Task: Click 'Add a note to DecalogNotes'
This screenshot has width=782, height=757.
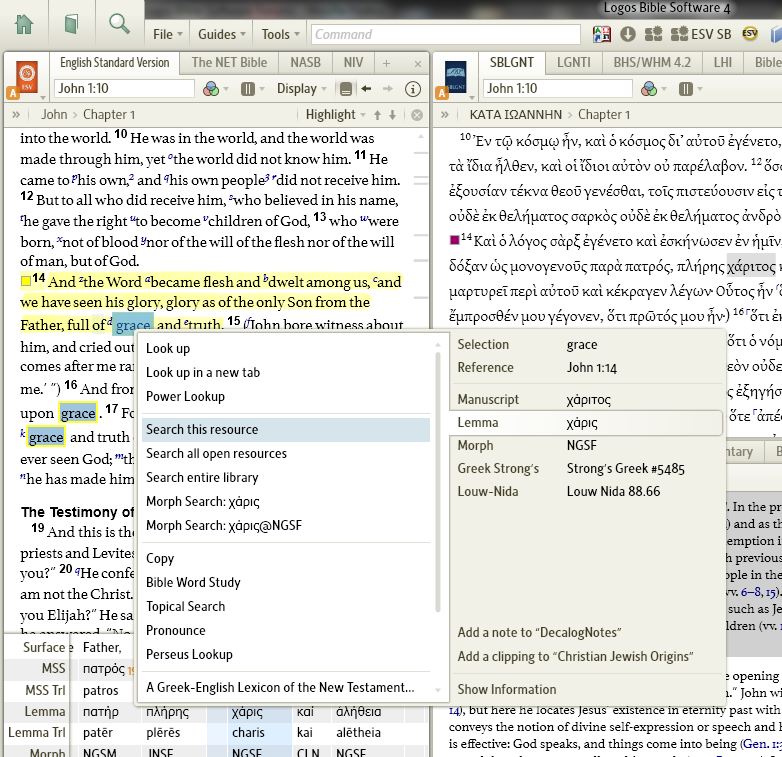Action: pos(539,633)
